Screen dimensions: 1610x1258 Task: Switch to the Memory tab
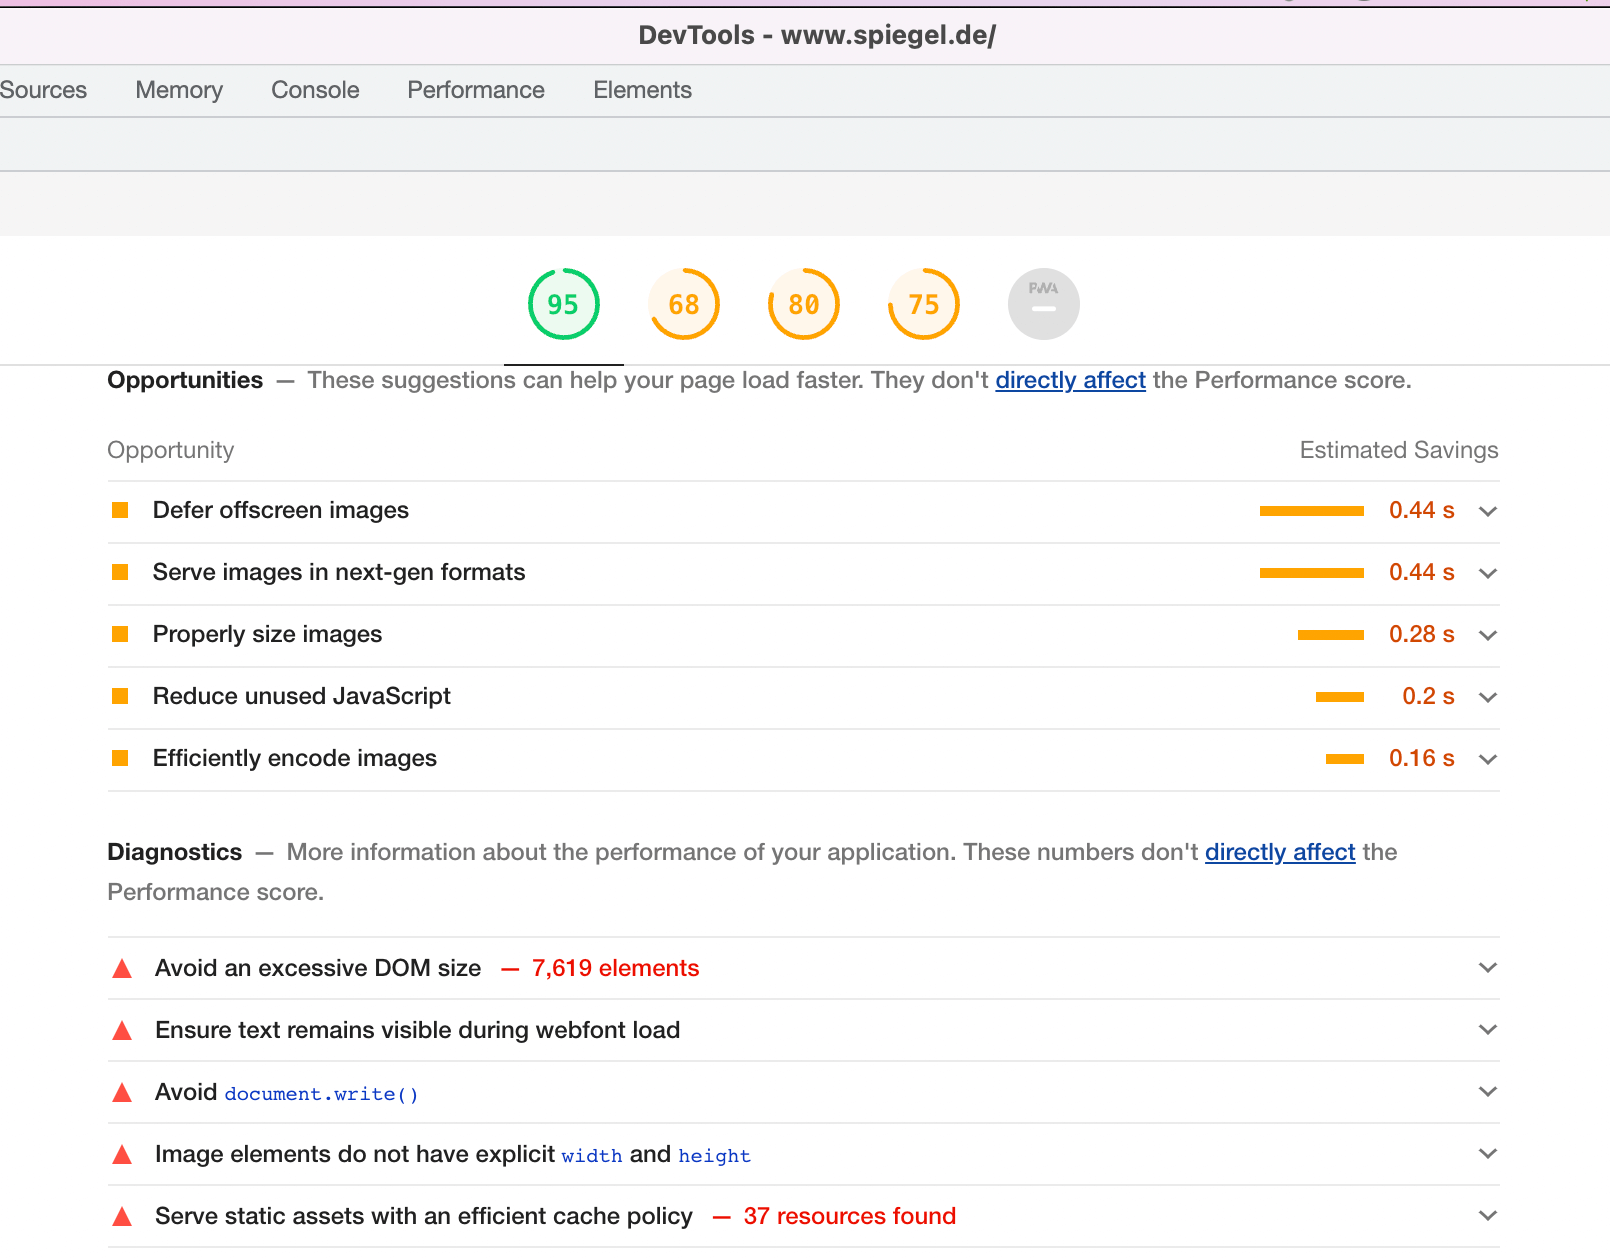(179, 90)
